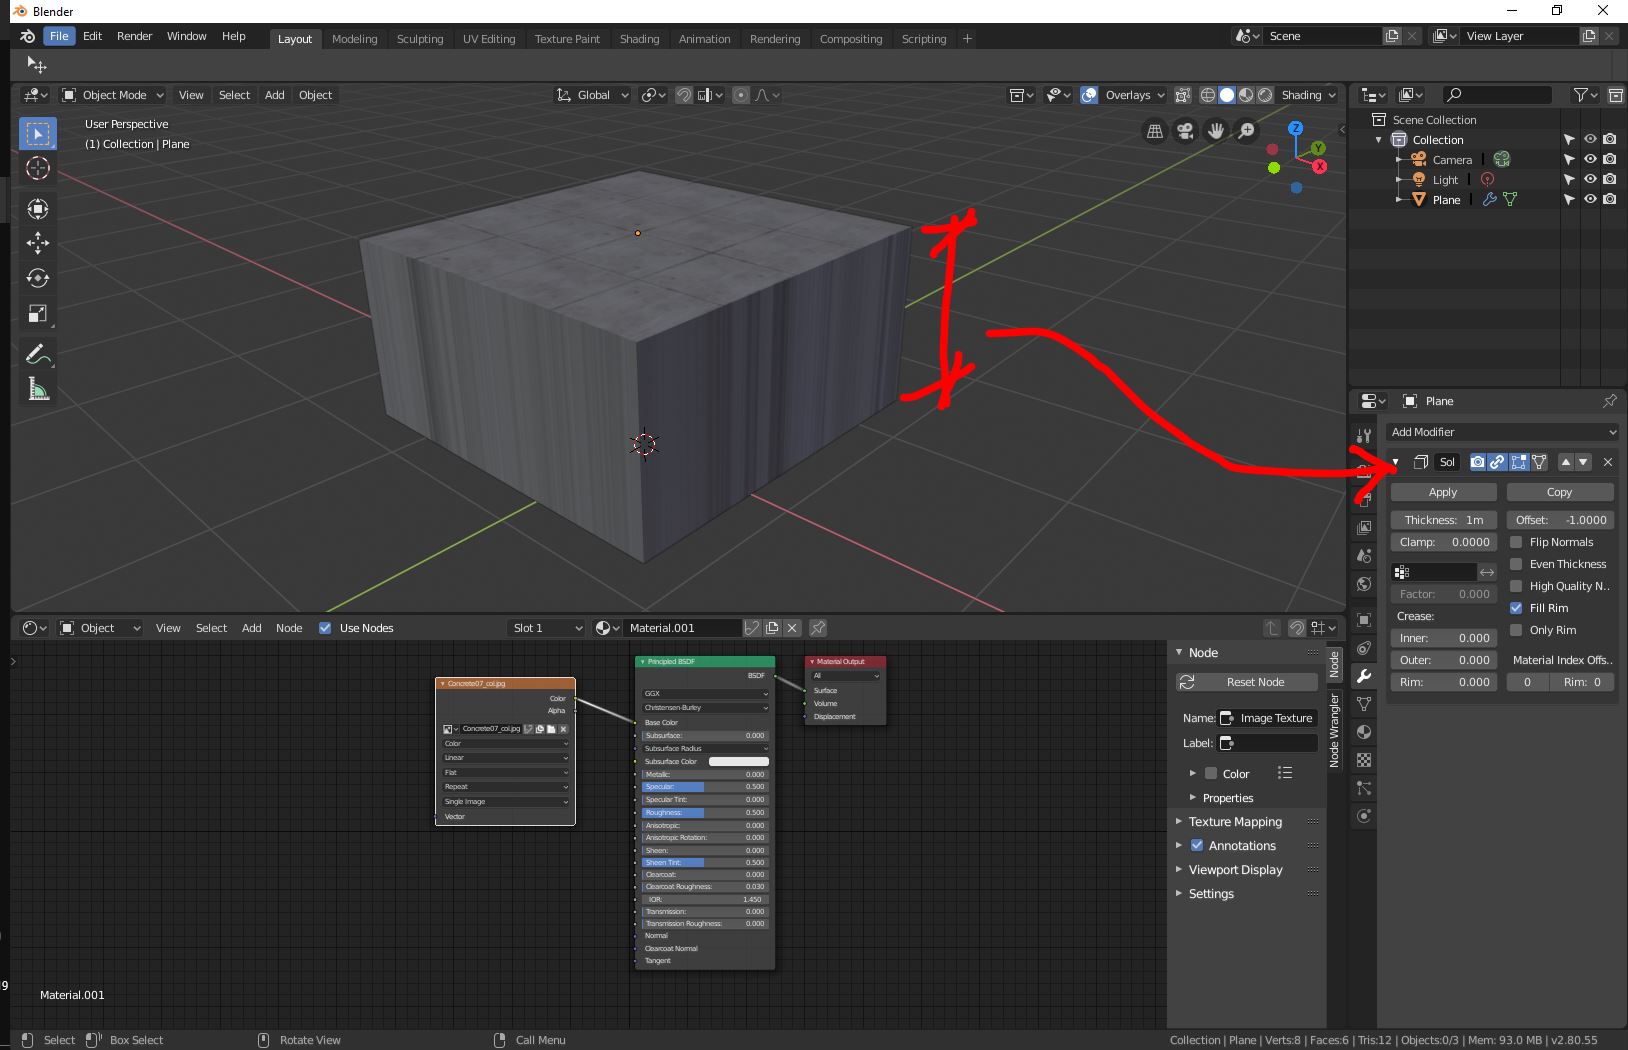Open the Object Mode dropdown
1628x1050 pixels.
tap(112, 95)
